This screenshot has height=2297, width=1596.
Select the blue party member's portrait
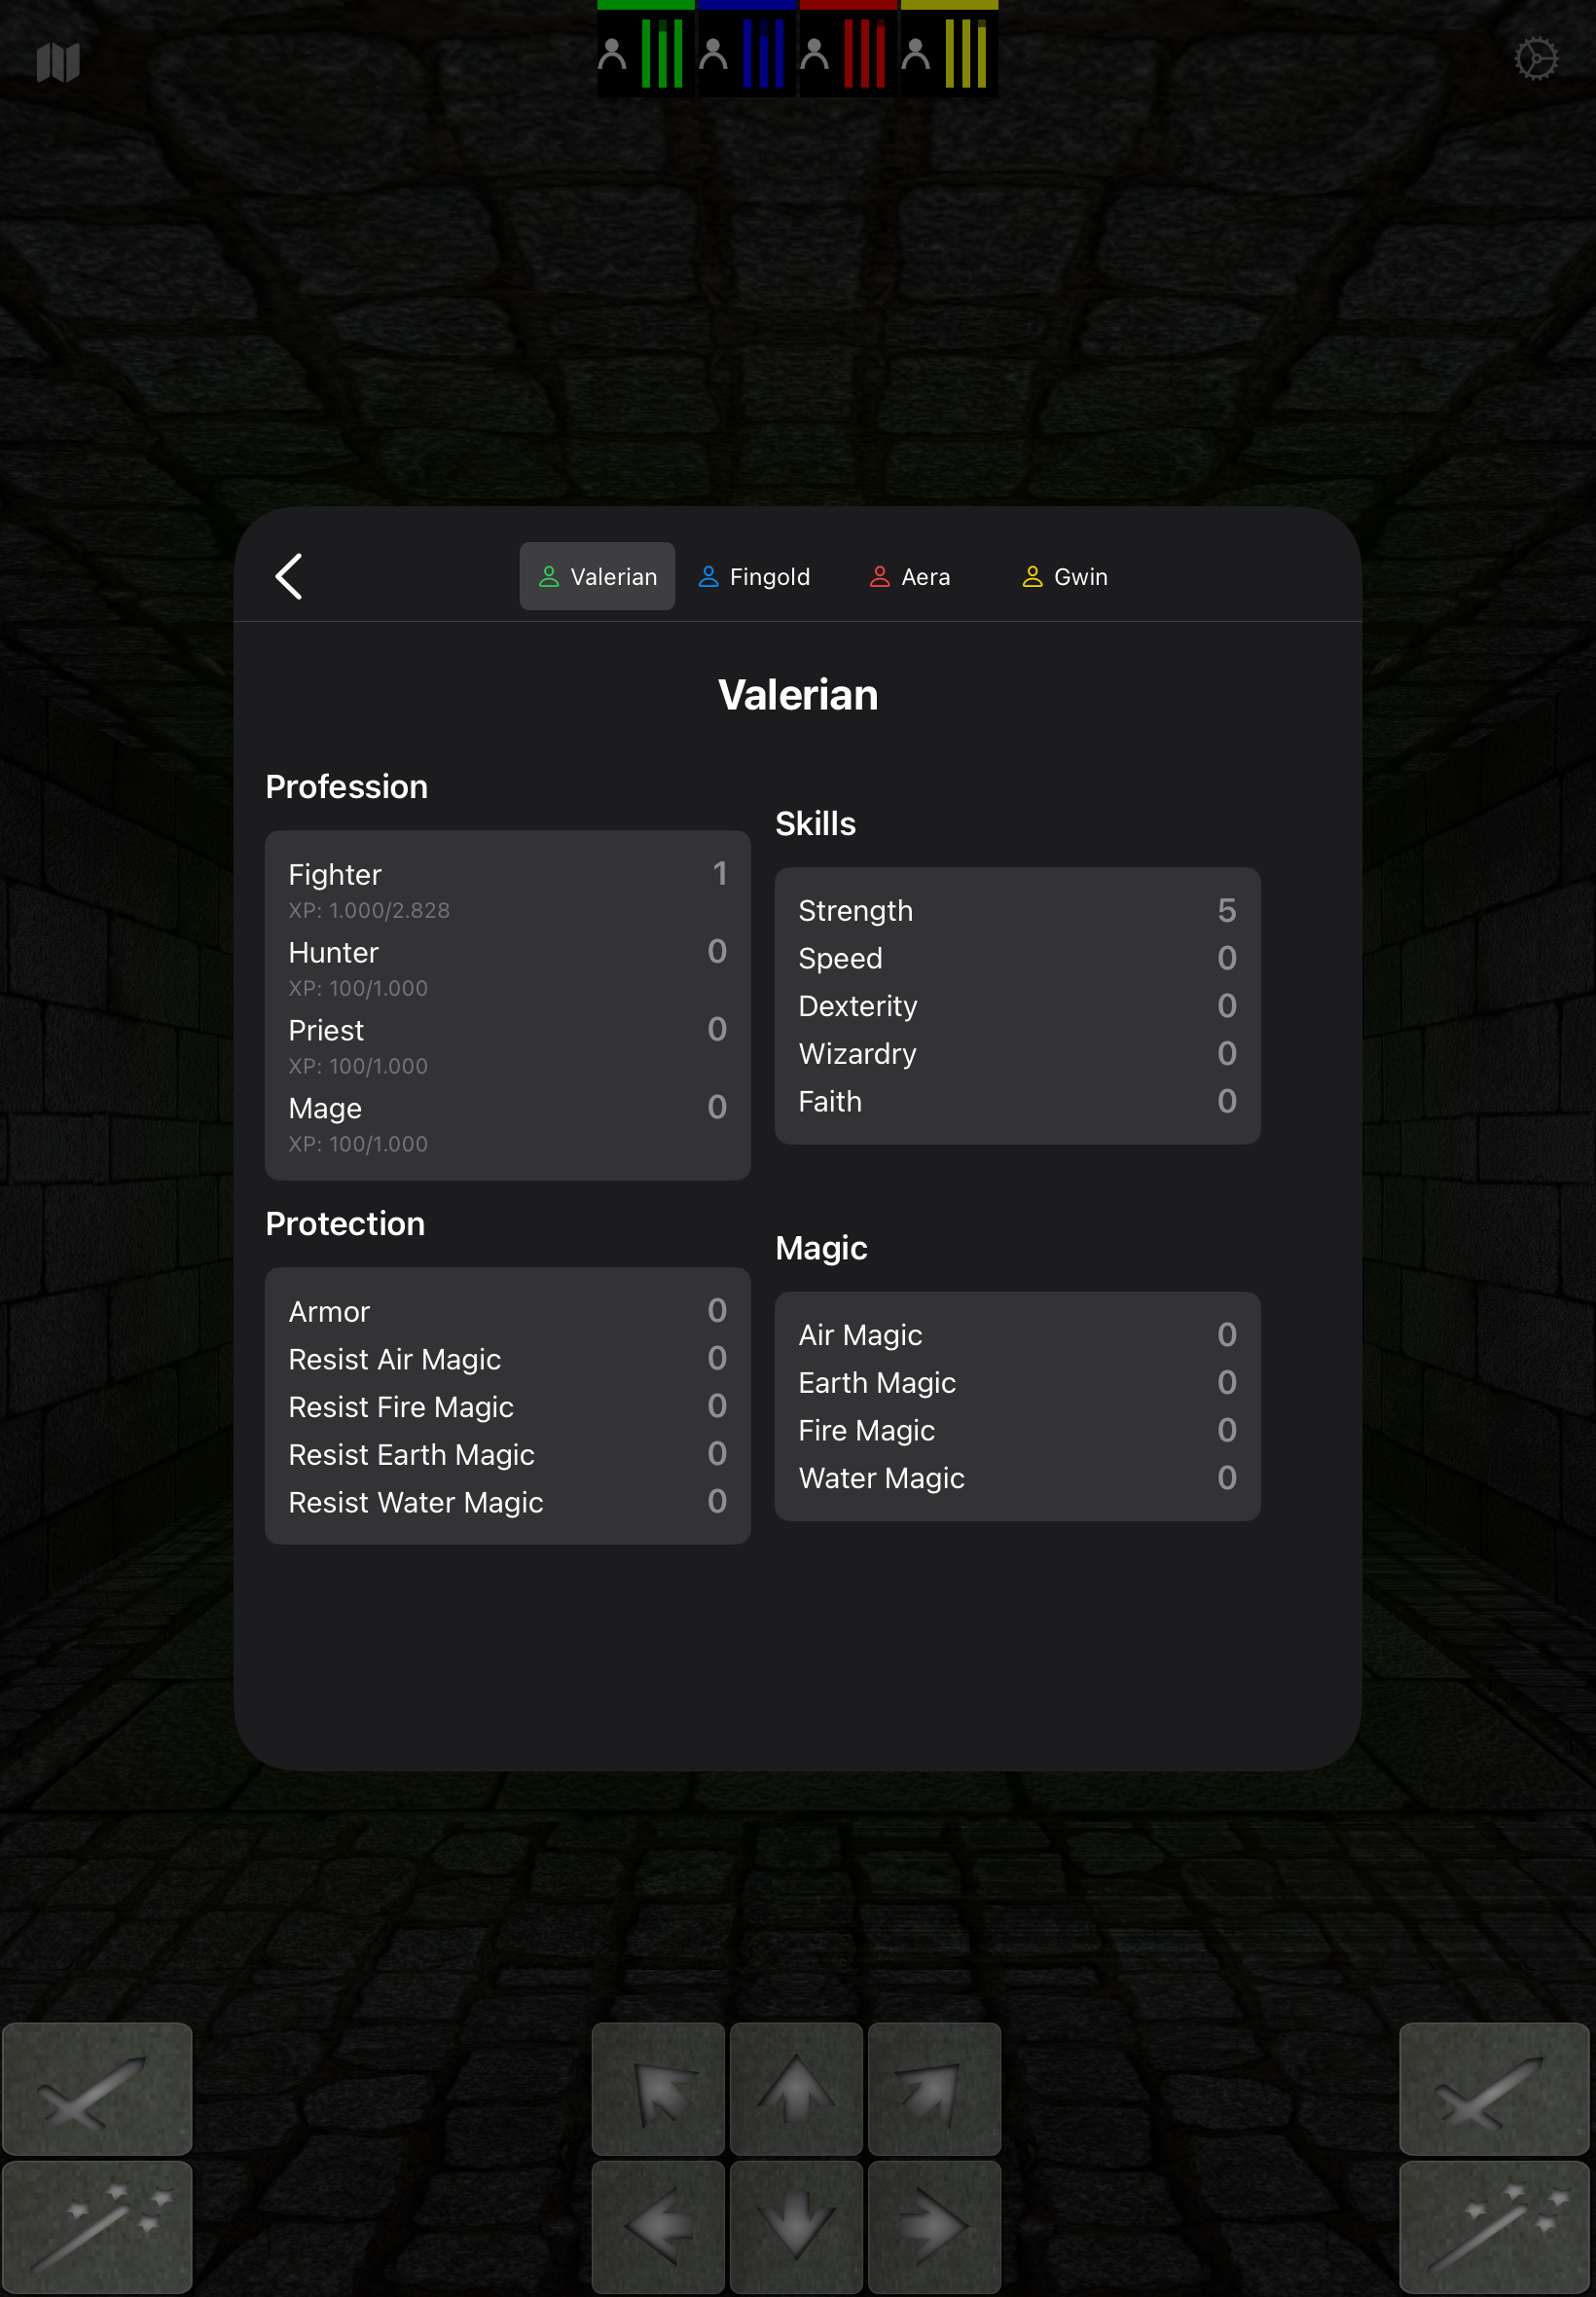(745, 50)
